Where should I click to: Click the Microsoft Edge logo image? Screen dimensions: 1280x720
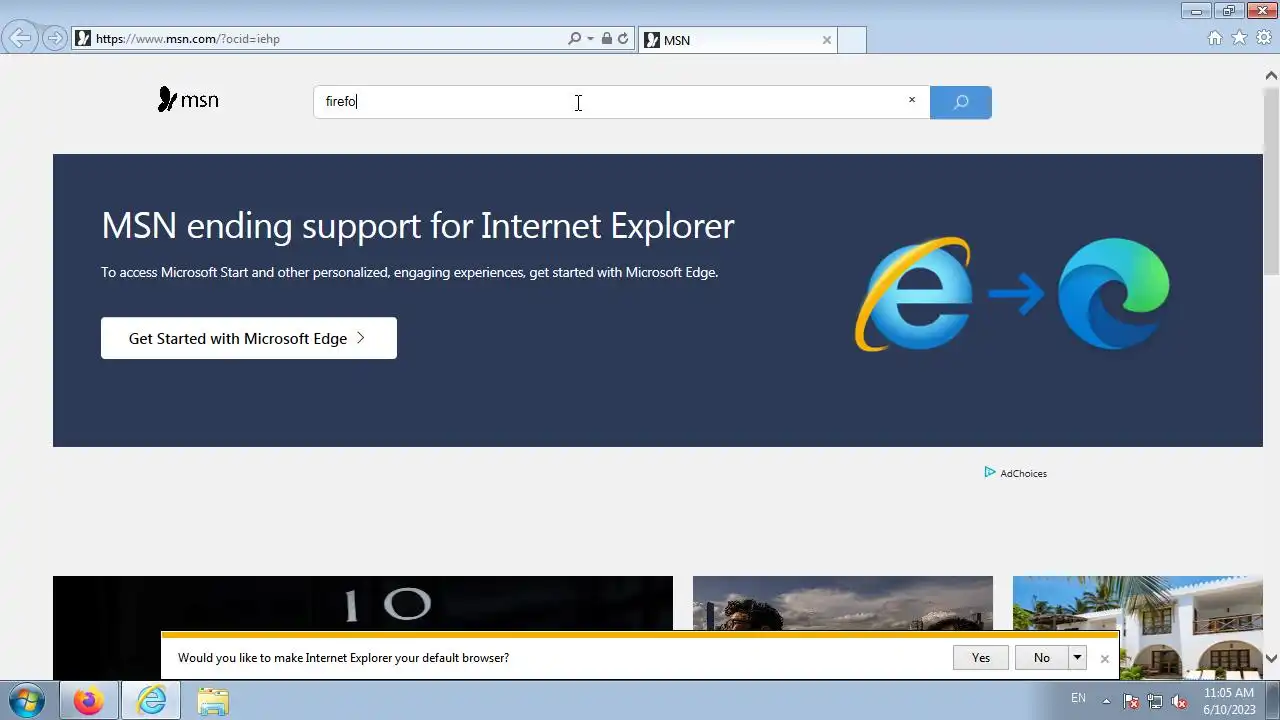coord(1114,294)
